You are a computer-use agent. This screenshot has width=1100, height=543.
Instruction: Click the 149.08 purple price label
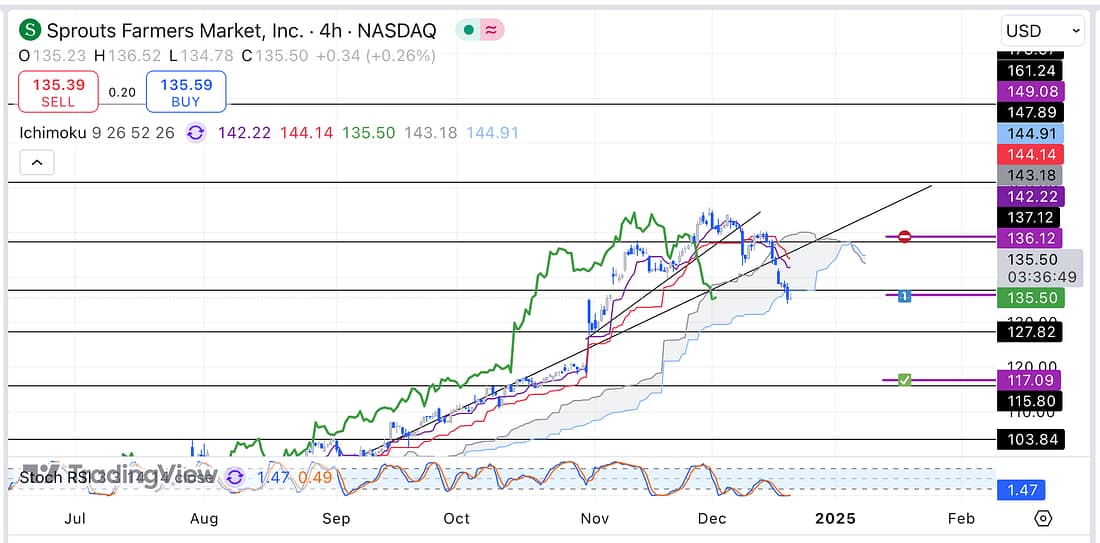pos(1029,91)
